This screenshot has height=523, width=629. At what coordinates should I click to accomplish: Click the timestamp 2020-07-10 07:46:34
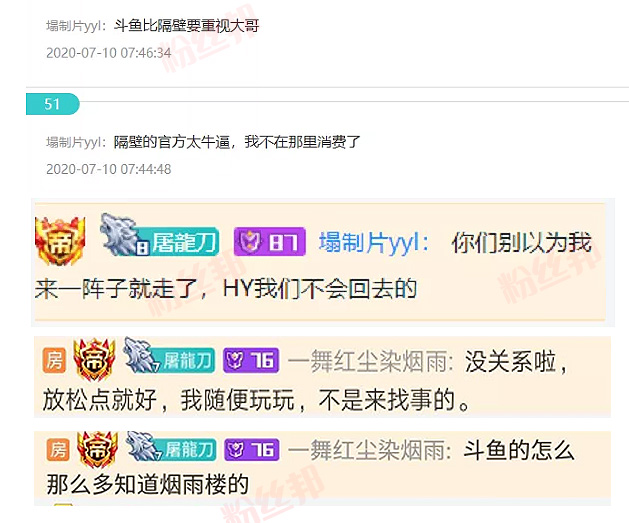coord(109,53)
